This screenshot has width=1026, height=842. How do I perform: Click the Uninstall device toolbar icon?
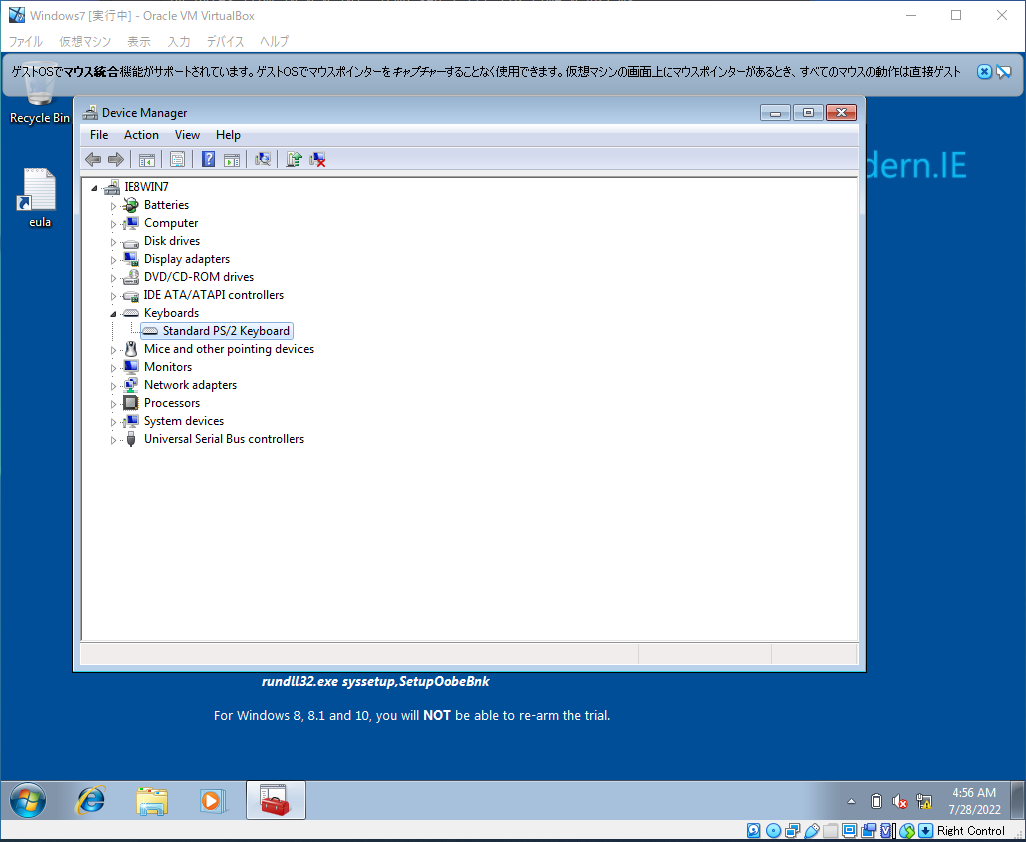pos(317,159)
